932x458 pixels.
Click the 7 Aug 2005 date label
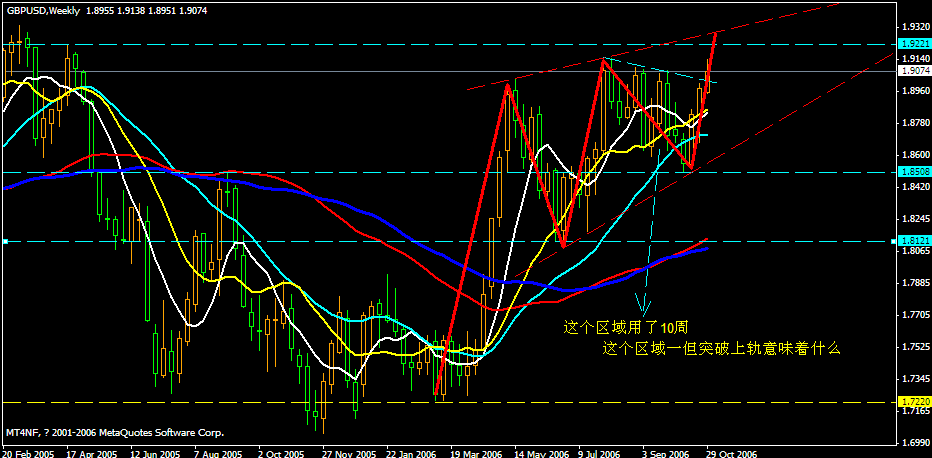(219, 454)
